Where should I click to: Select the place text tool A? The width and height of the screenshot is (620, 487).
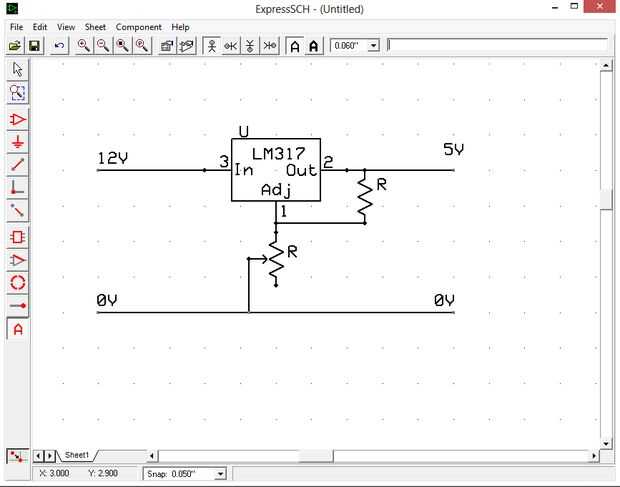17,329
